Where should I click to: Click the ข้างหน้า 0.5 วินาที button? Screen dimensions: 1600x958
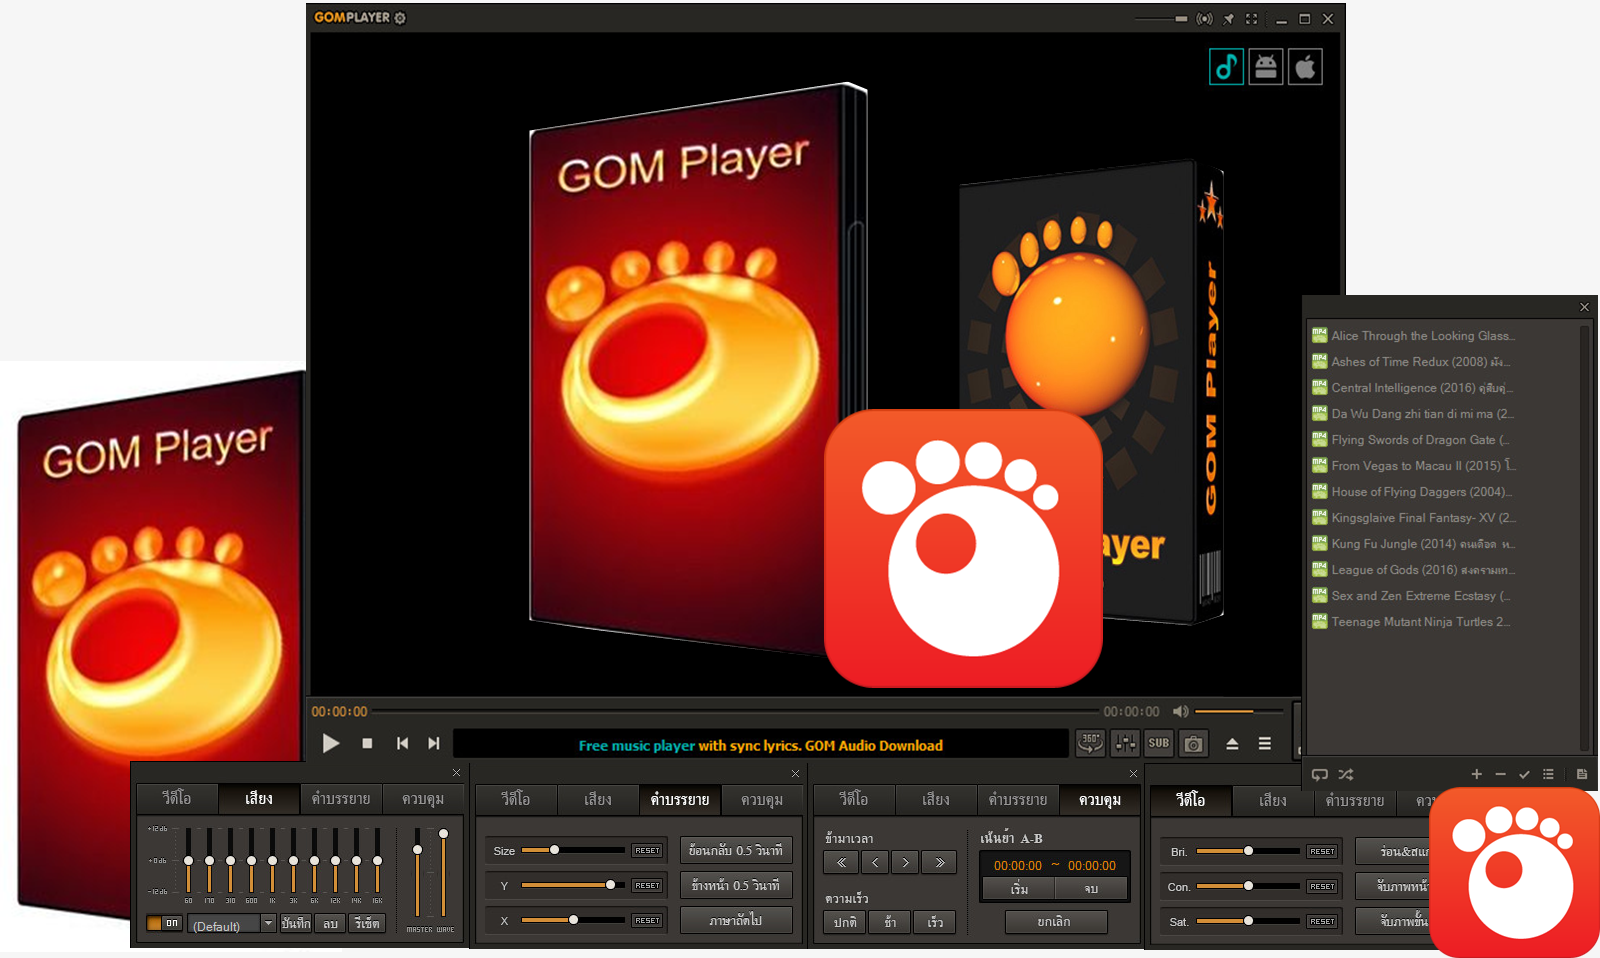[x=736, y=885]
